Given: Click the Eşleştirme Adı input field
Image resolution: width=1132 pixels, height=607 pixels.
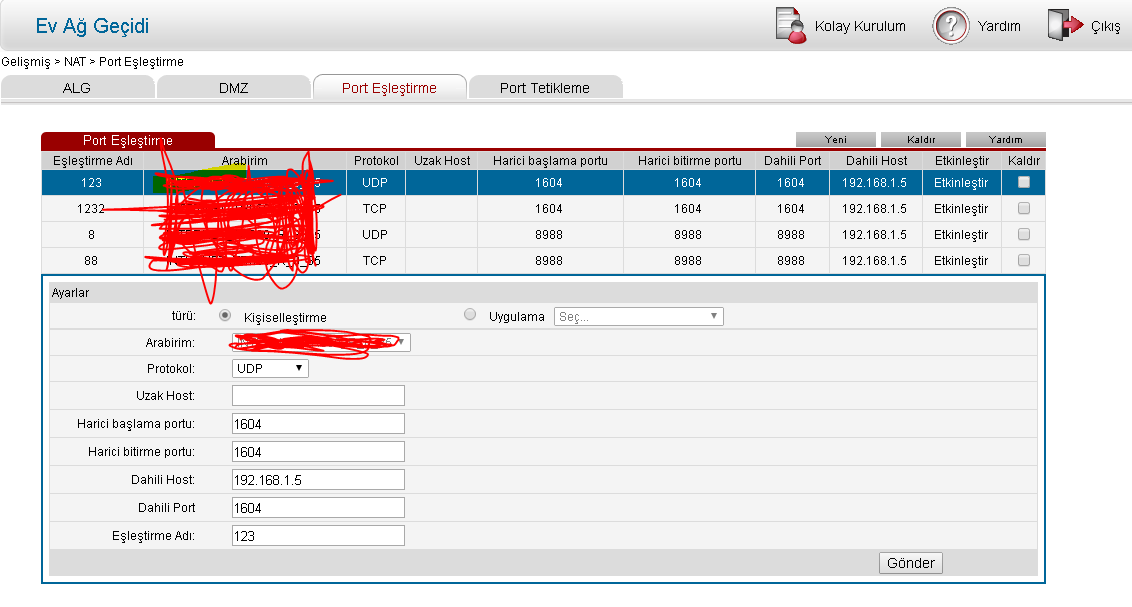Looking at the screenshot, I should click(318, 536).
